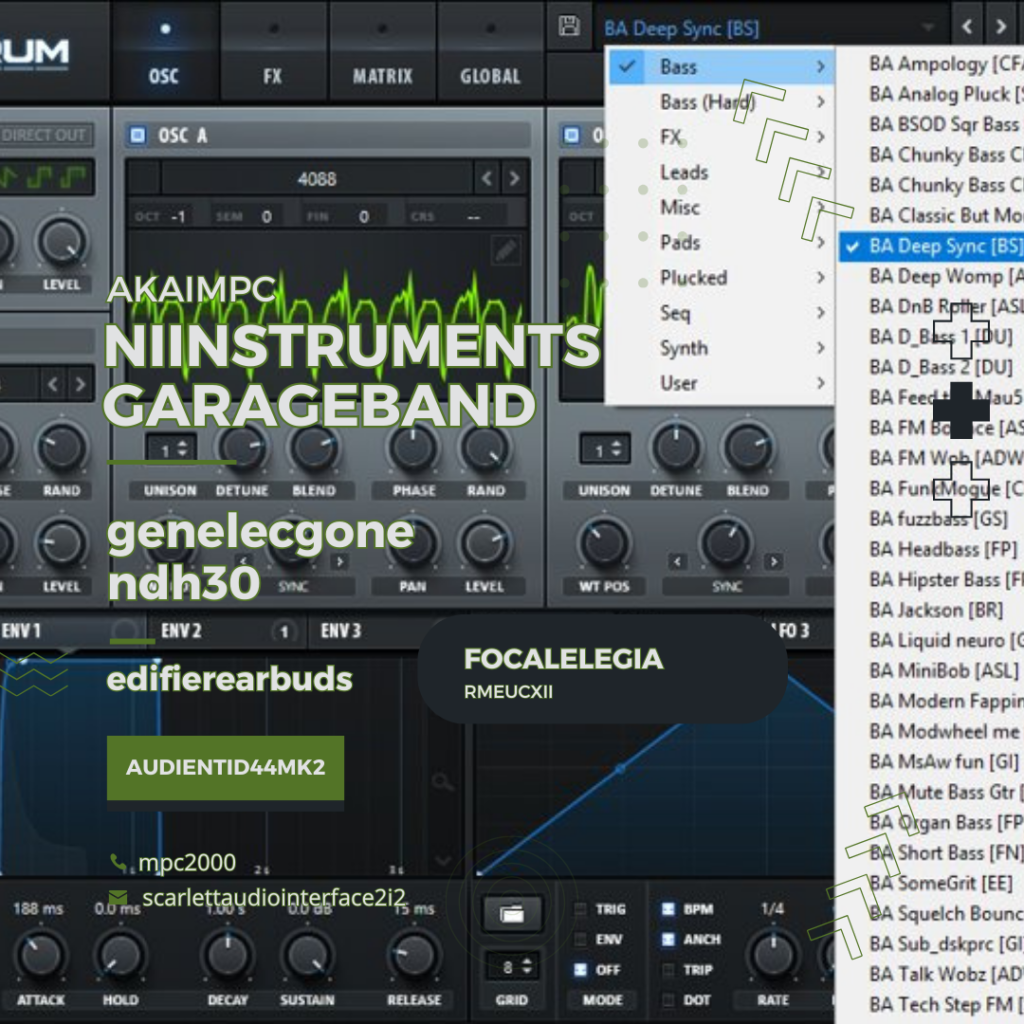Select next wavetable in OSC A
Screen dimensions: 1024x1024
point(514,178)
